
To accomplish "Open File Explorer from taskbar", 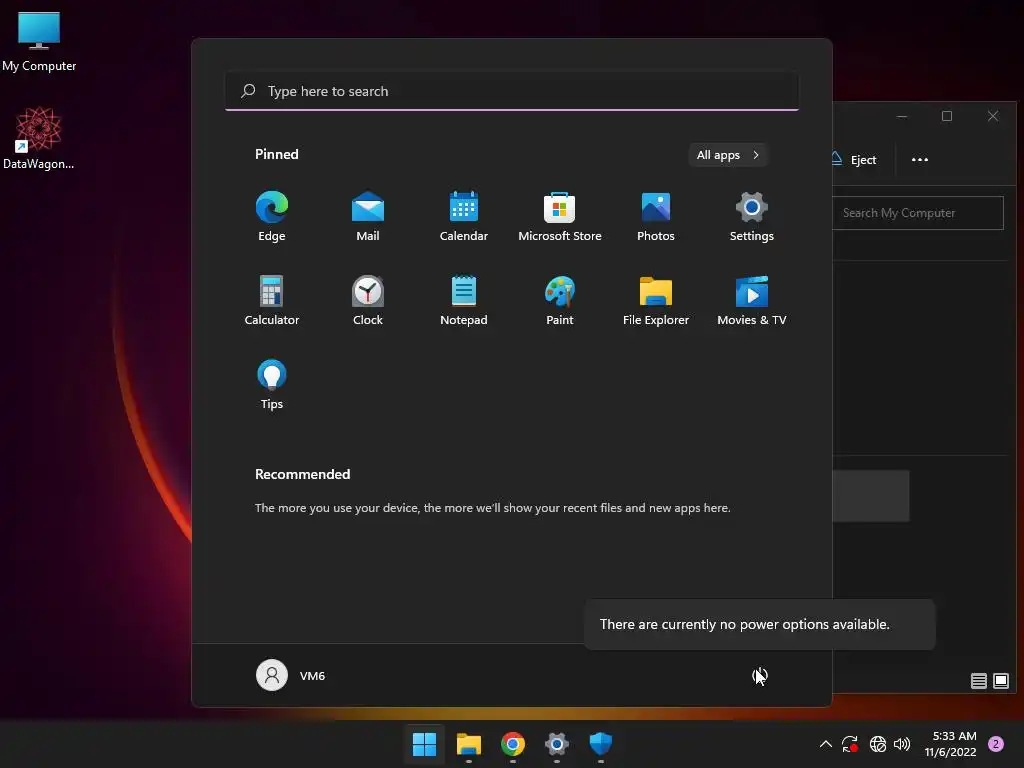I will pyautogui.click(x=469, y=744).
